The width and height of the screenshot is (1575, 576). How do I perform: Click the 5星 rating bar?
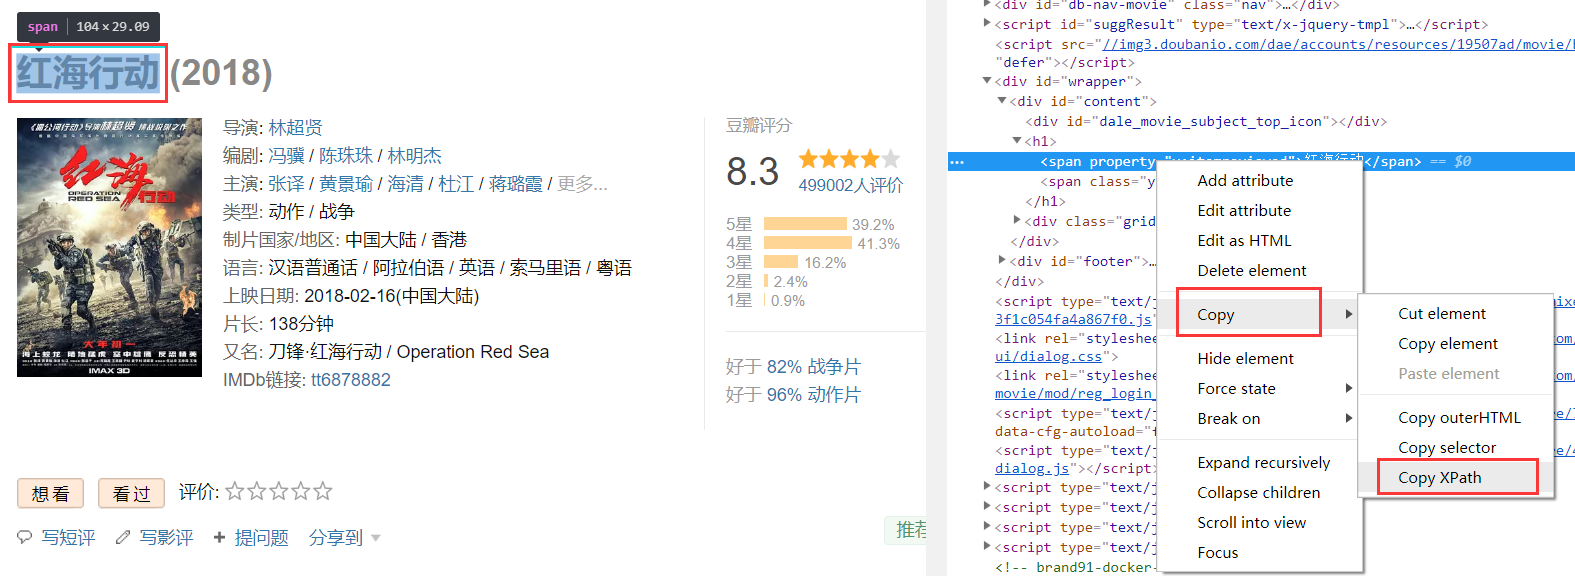click(x=805, y=224)
